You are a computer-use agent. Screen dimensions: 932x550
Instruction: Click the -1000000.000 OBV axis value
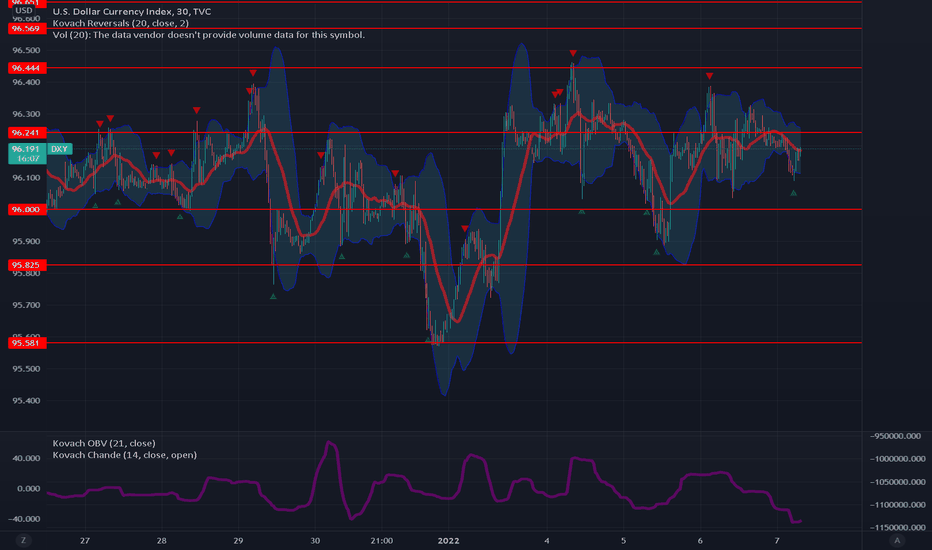898,459
